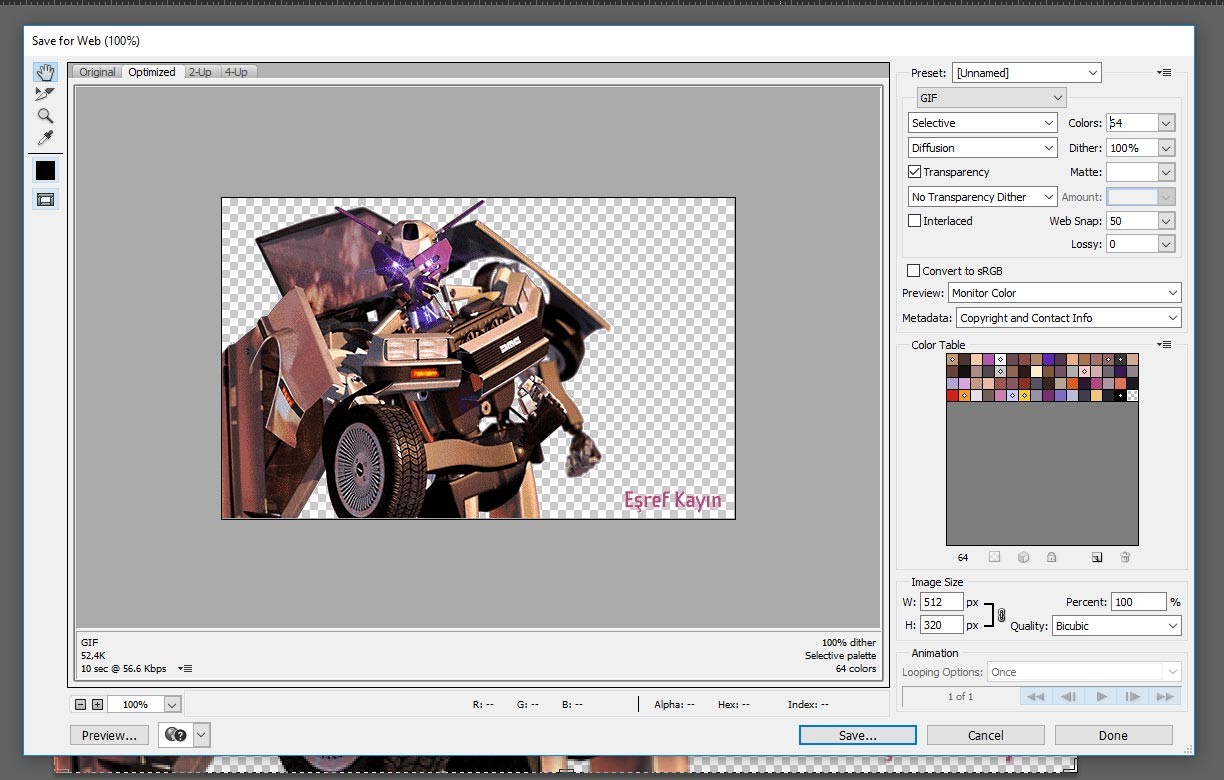Select the transparent checkered Color Table swatch
The width and height of the screenshot is (1224, 780).
coord(1132,395)
